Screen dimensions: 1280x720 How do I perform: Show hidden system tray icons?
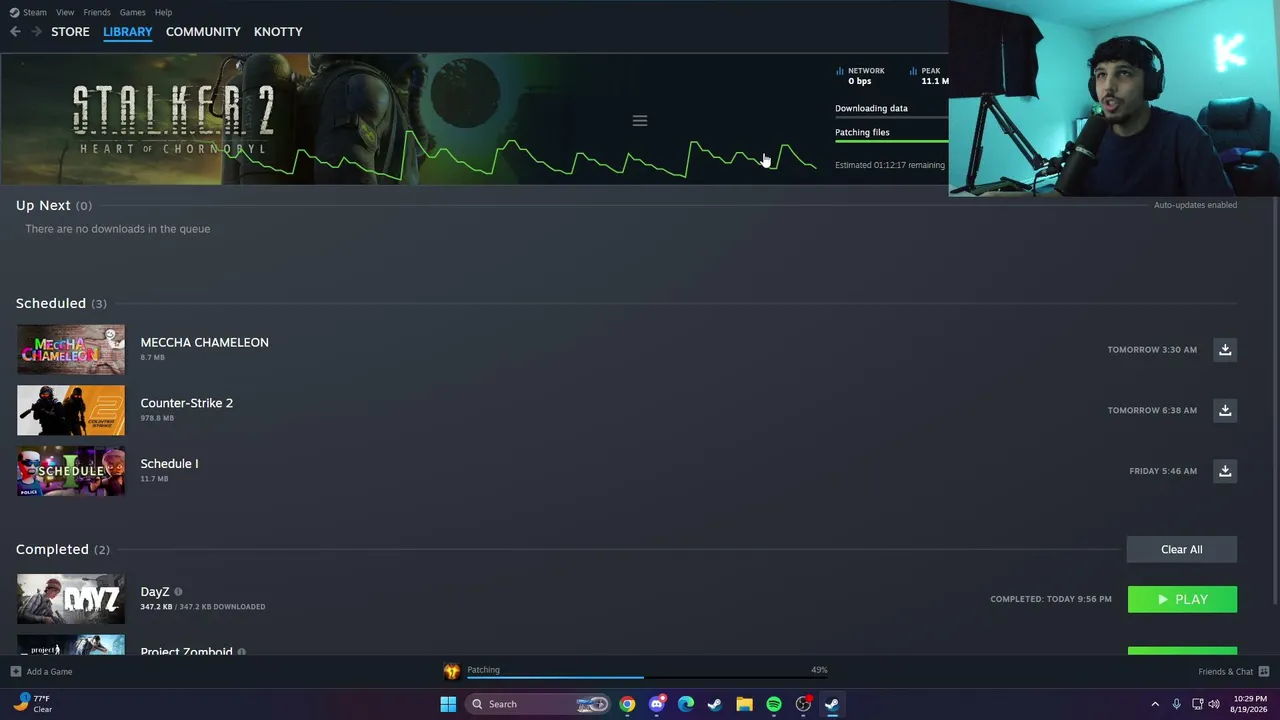coord(1155,704)
